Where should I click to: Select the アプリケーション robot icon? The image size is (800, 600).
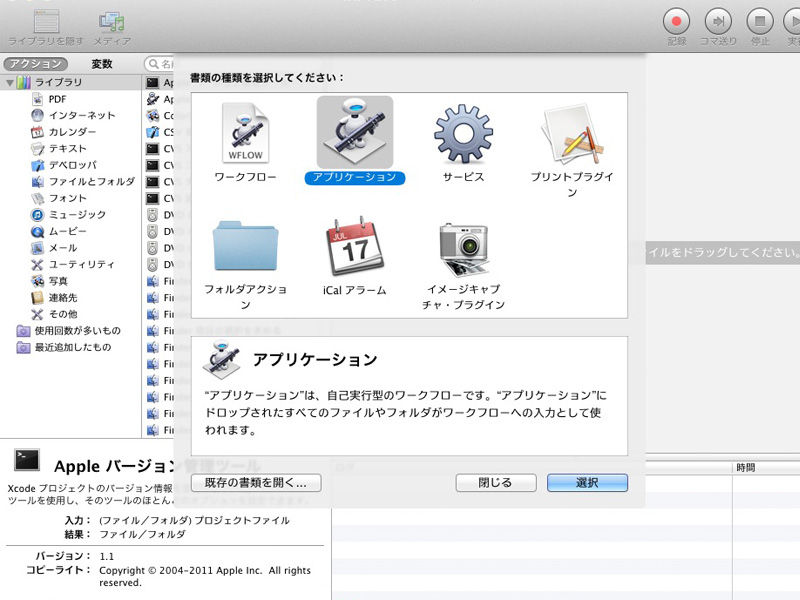354,134
